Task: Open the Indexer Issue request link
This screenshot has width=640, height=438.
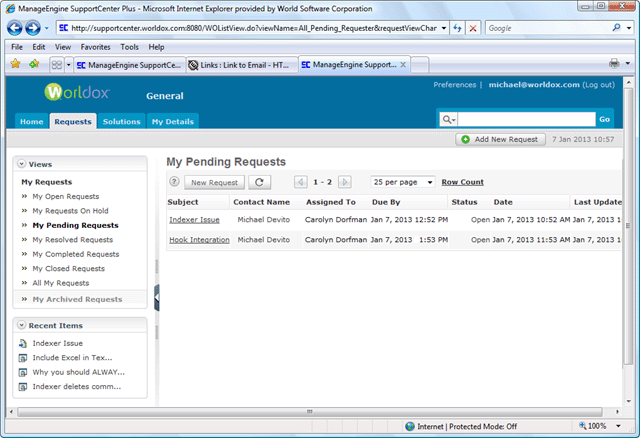Action: (x=194, y=220)
